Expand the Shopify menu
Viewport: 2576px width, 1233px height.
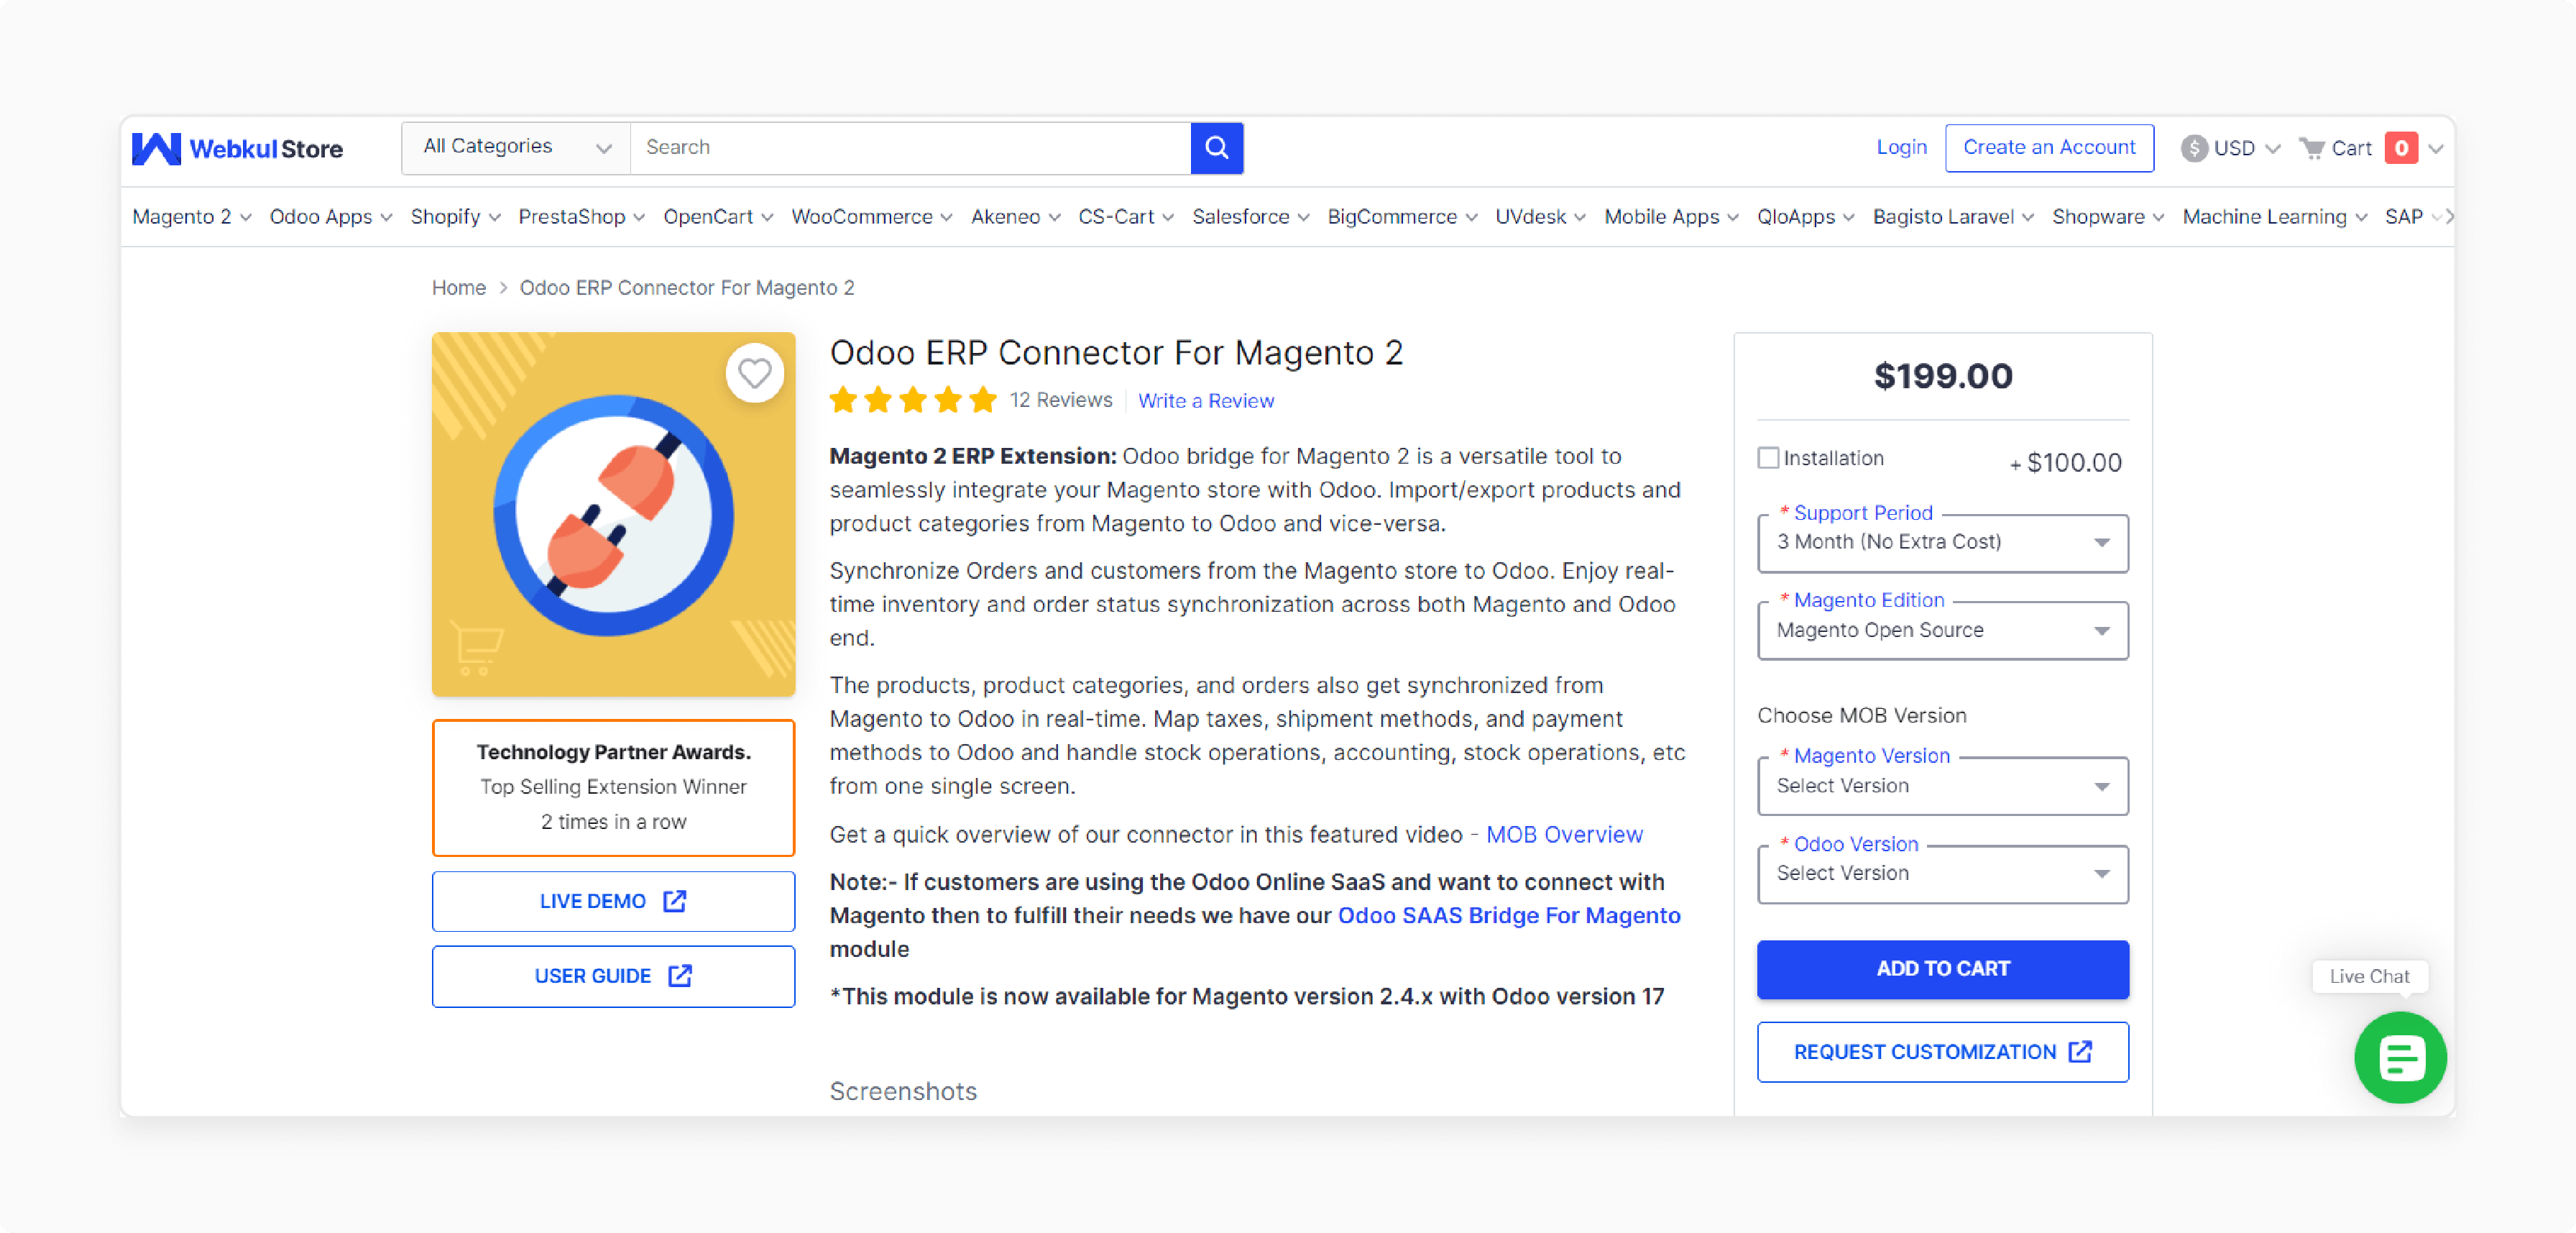(x=455, y=217)
